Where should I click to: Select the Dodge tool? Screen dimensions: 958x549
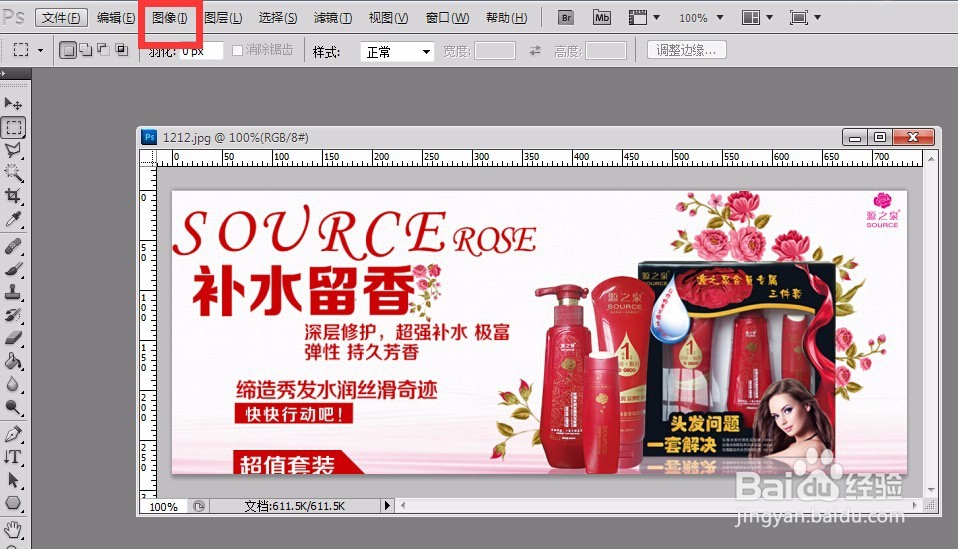click(x=13, y=407)
